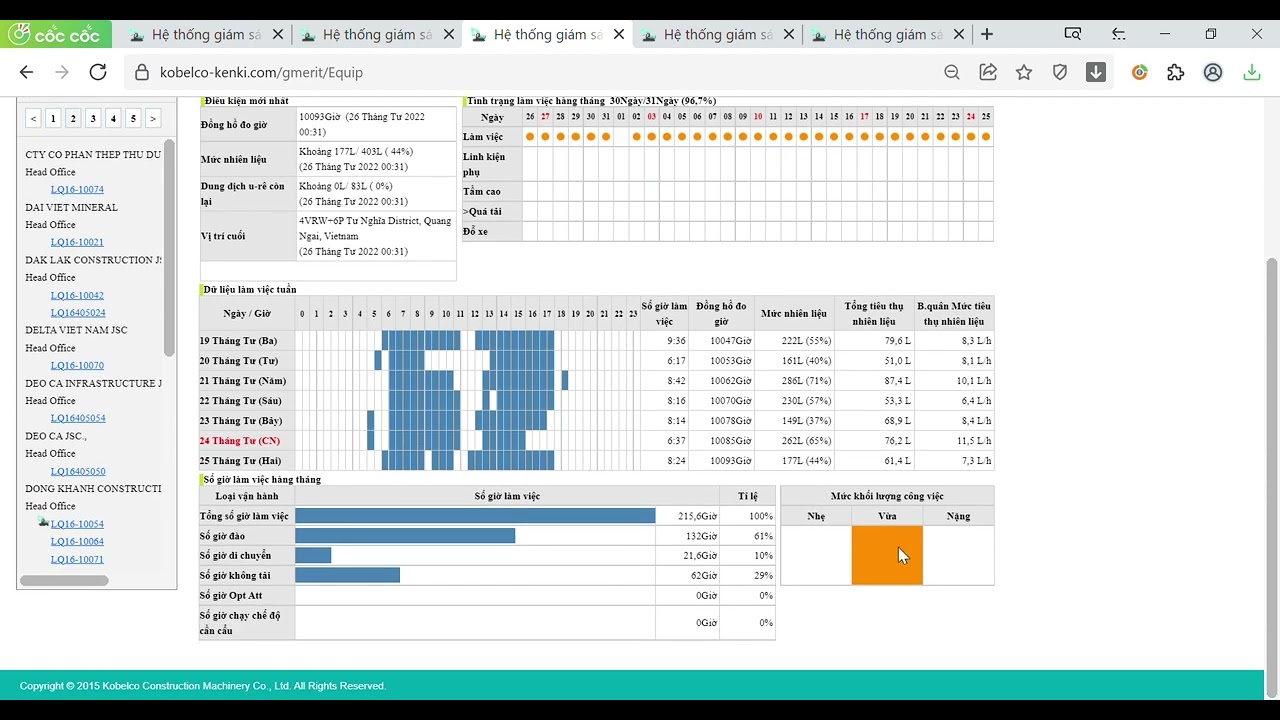Open the shield protection icon
This screenshot has width=1280, height=720.
[1060, 72]
